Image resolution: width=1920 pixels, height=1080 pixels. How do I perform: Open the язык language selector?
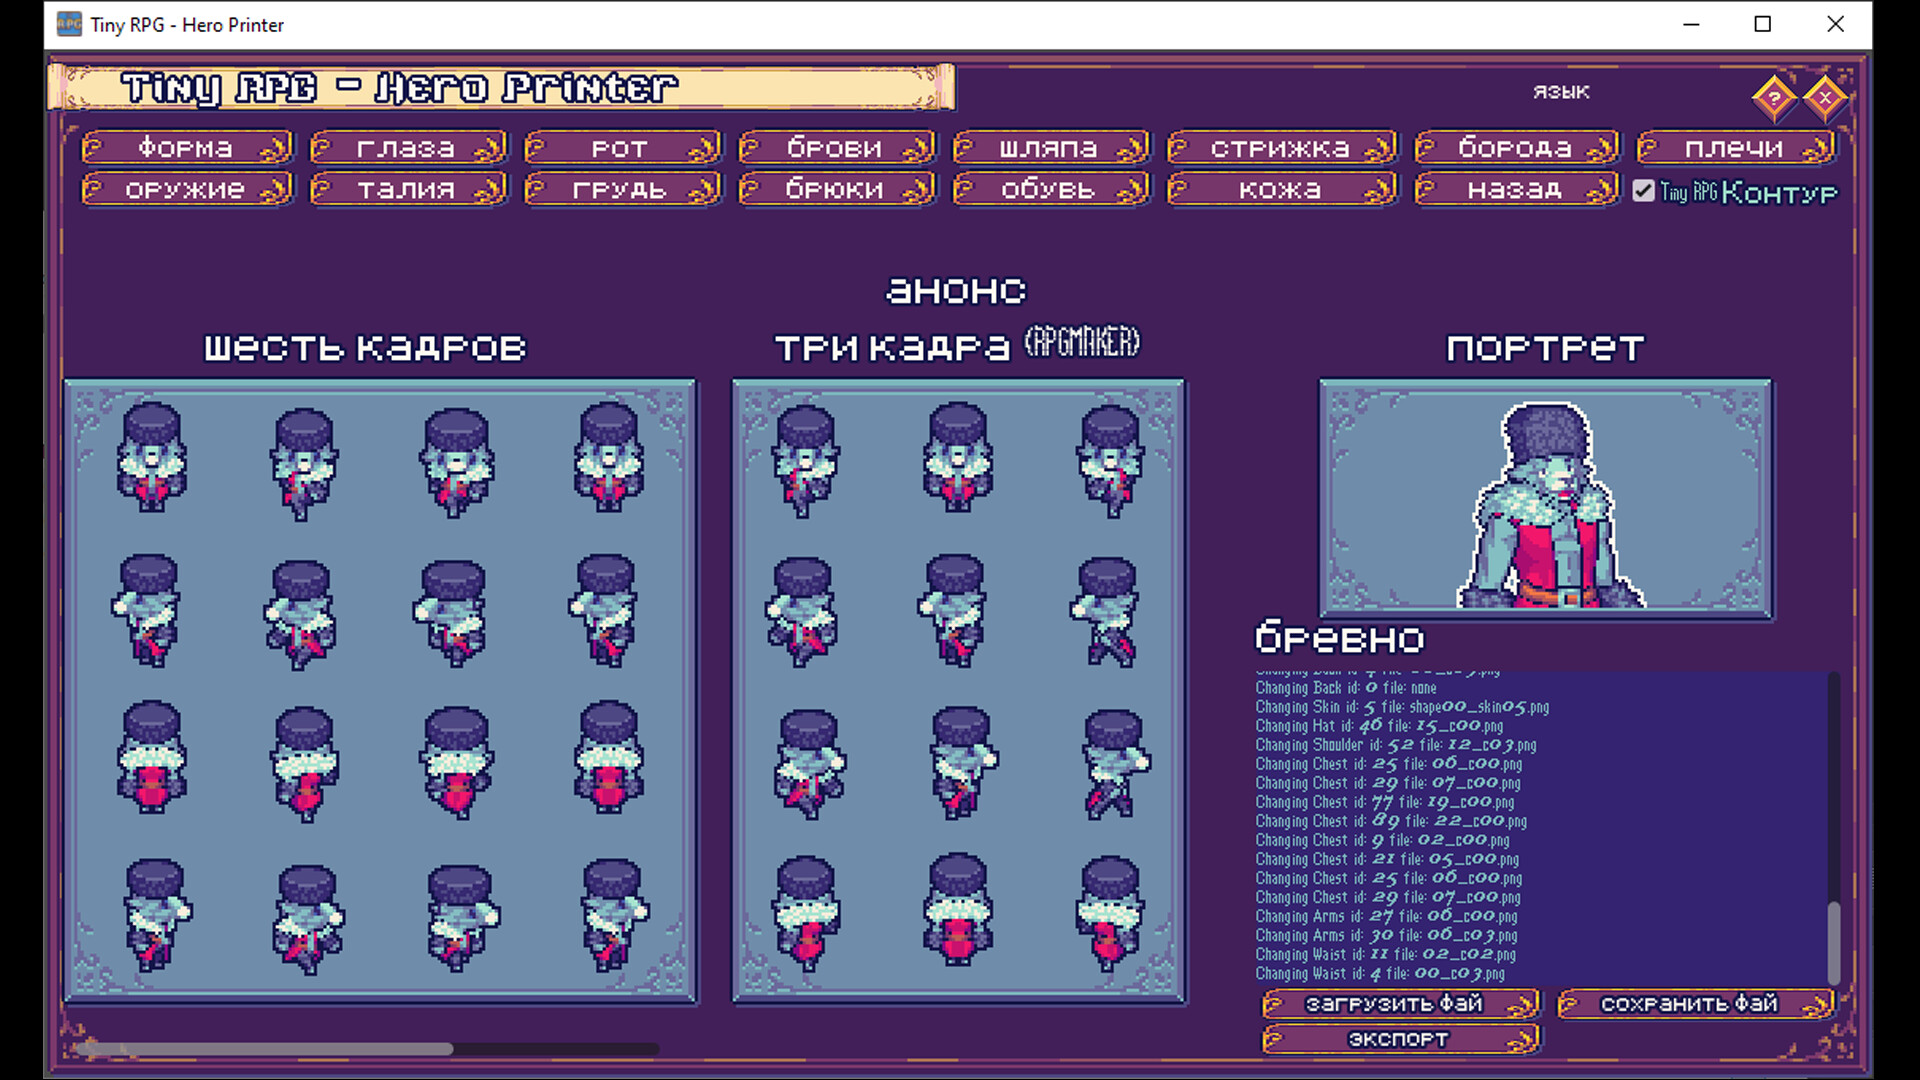tap(1561, 91)
